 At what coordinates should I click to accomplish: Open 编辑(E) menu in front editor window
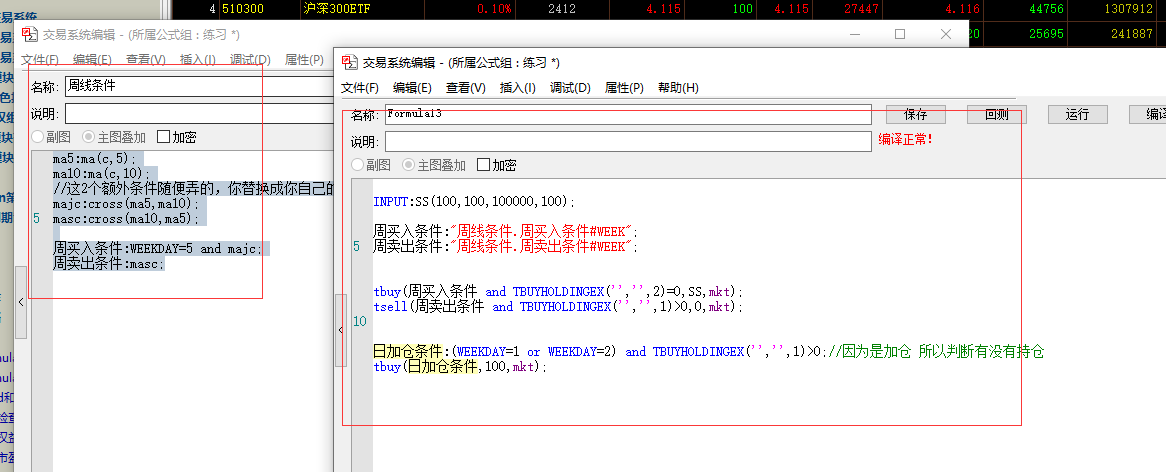pos(413,88)
